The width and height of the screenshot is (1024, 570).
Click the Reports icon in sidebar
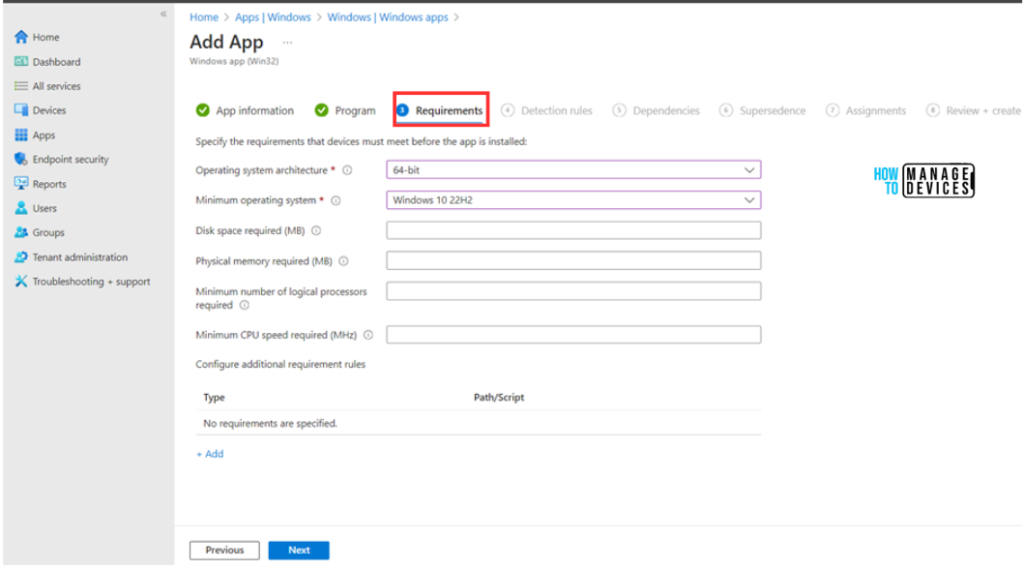(21, 184)
